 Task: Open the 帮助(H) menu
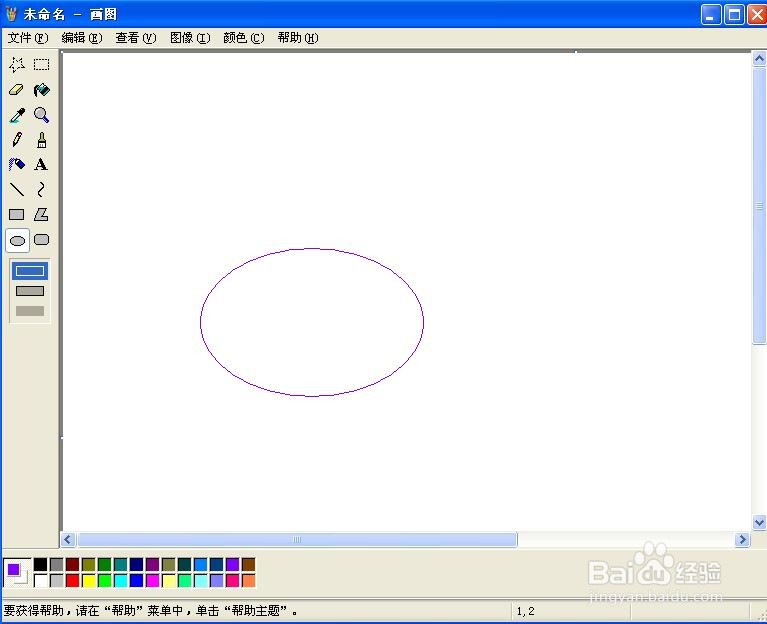click(x=297, y=38)
